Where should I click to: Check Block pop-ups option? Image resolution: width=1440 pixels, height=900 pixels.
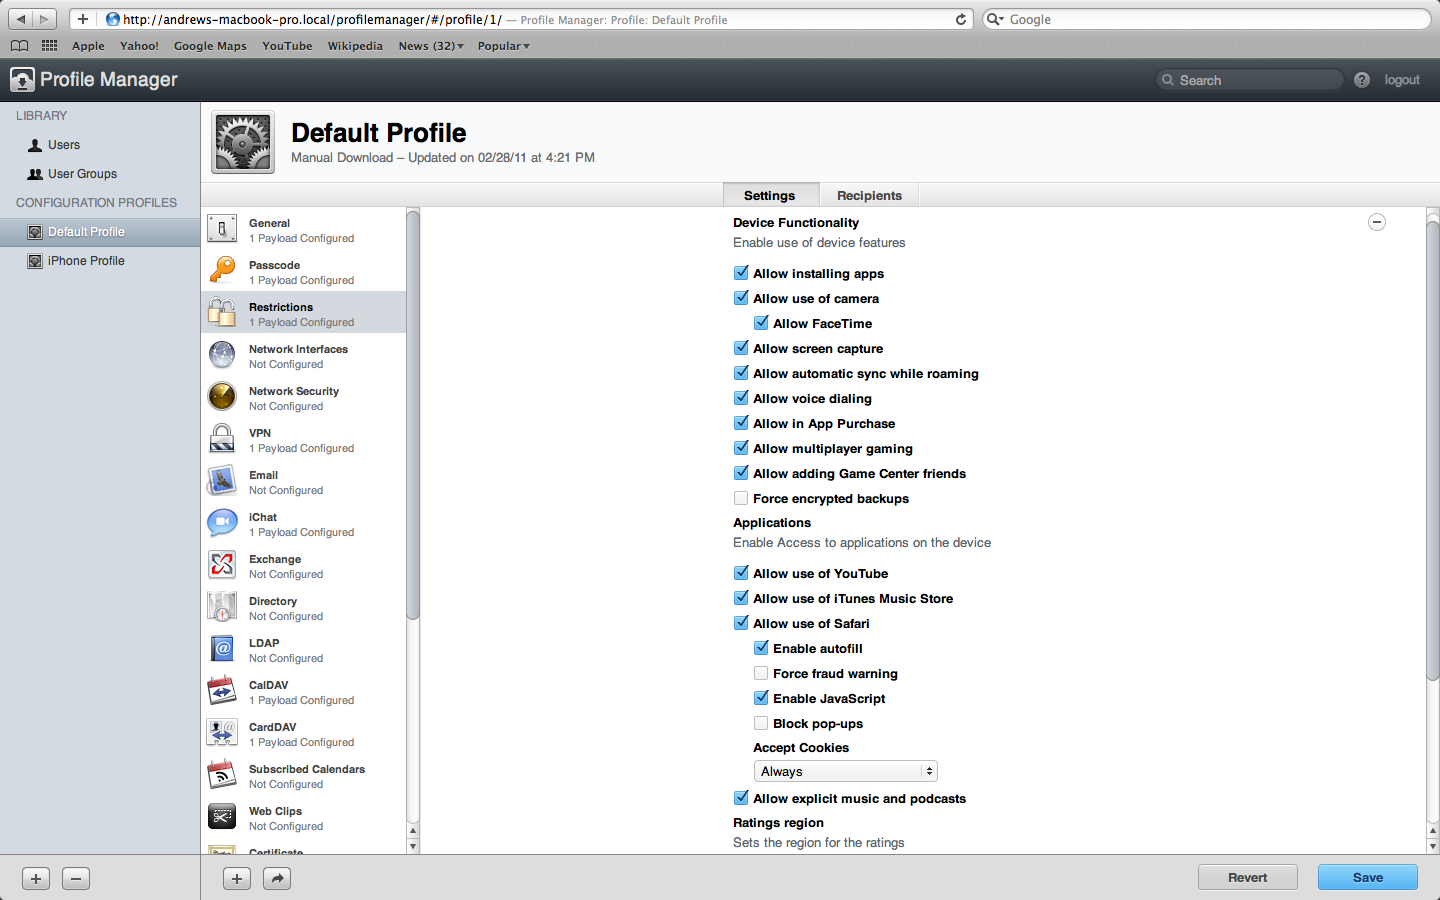tap(761, 723)
